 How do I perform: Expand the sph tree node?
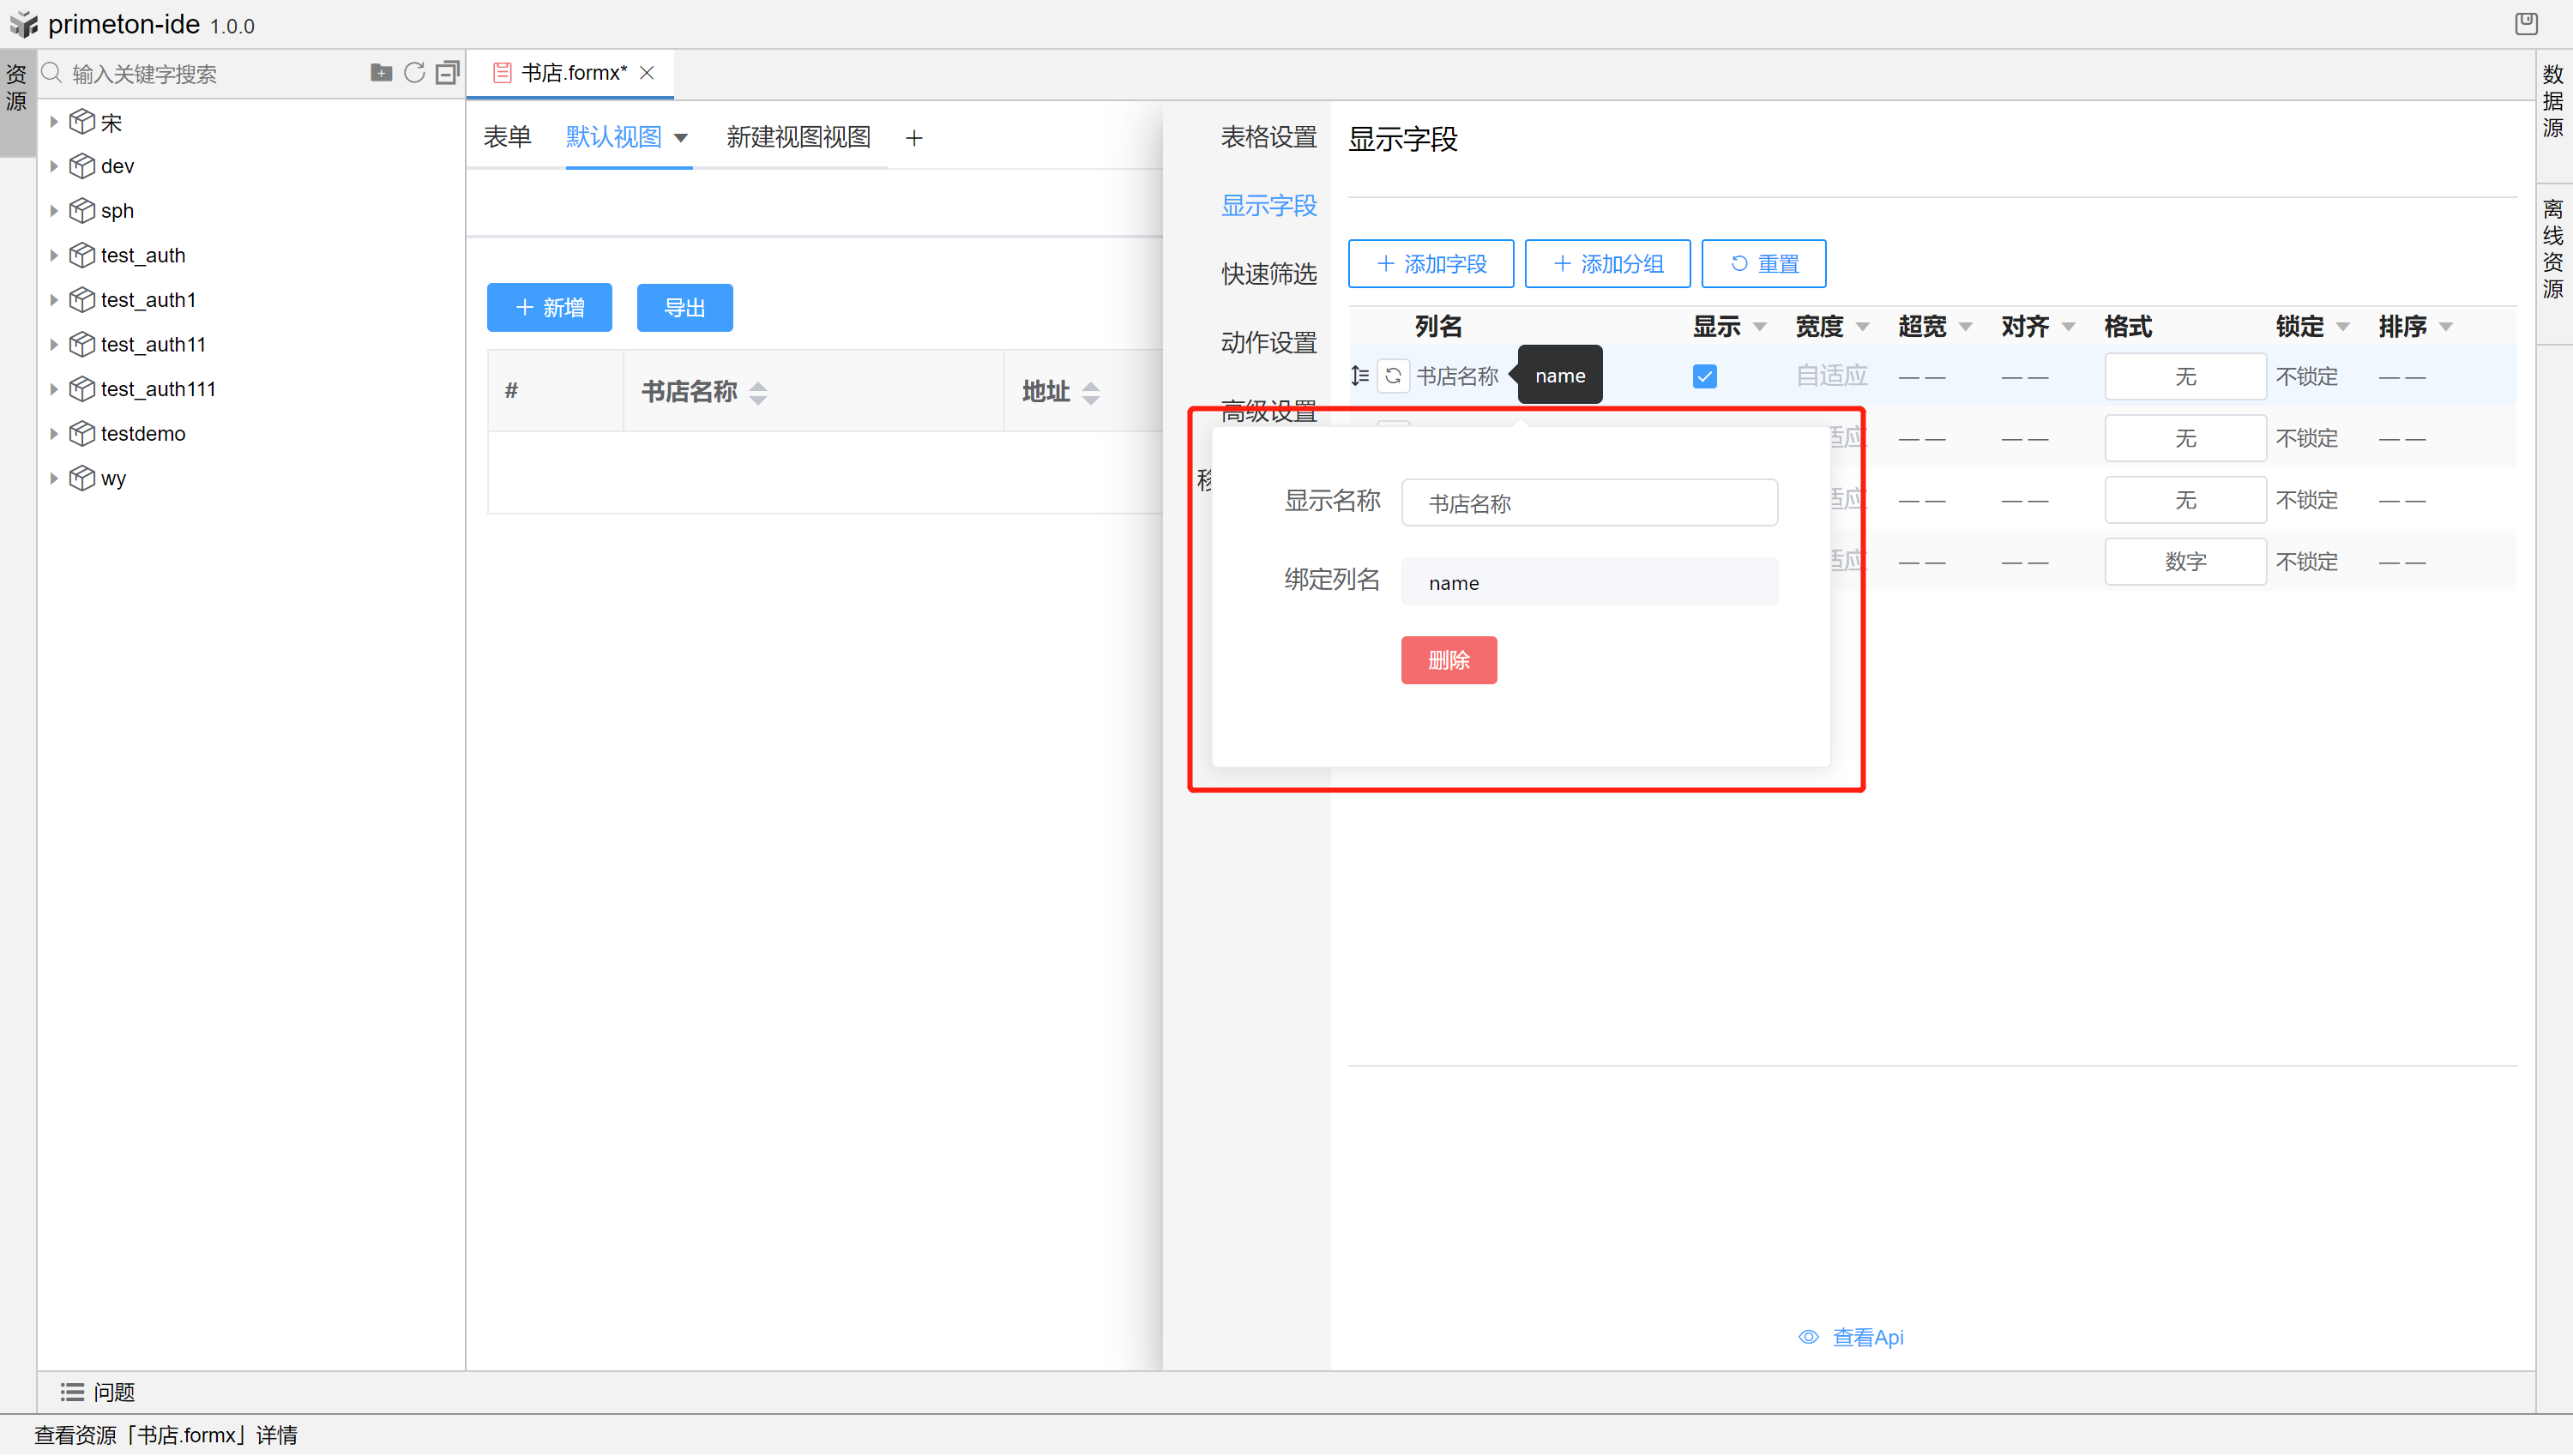click(x=54, y=211)
